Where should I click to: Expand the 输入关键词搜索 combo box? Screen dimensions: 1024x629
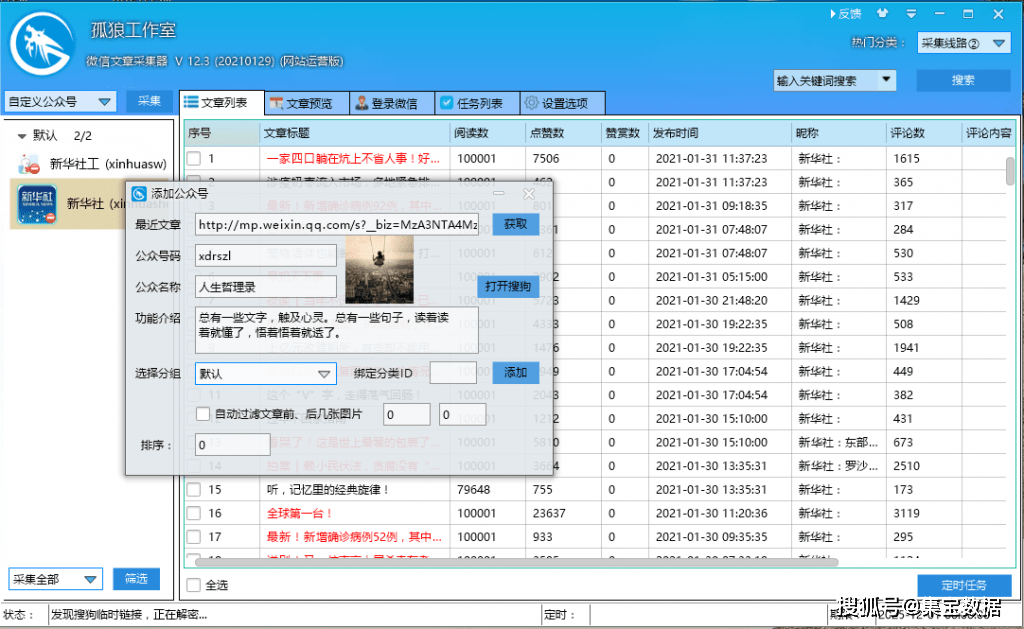pos(886,80)
